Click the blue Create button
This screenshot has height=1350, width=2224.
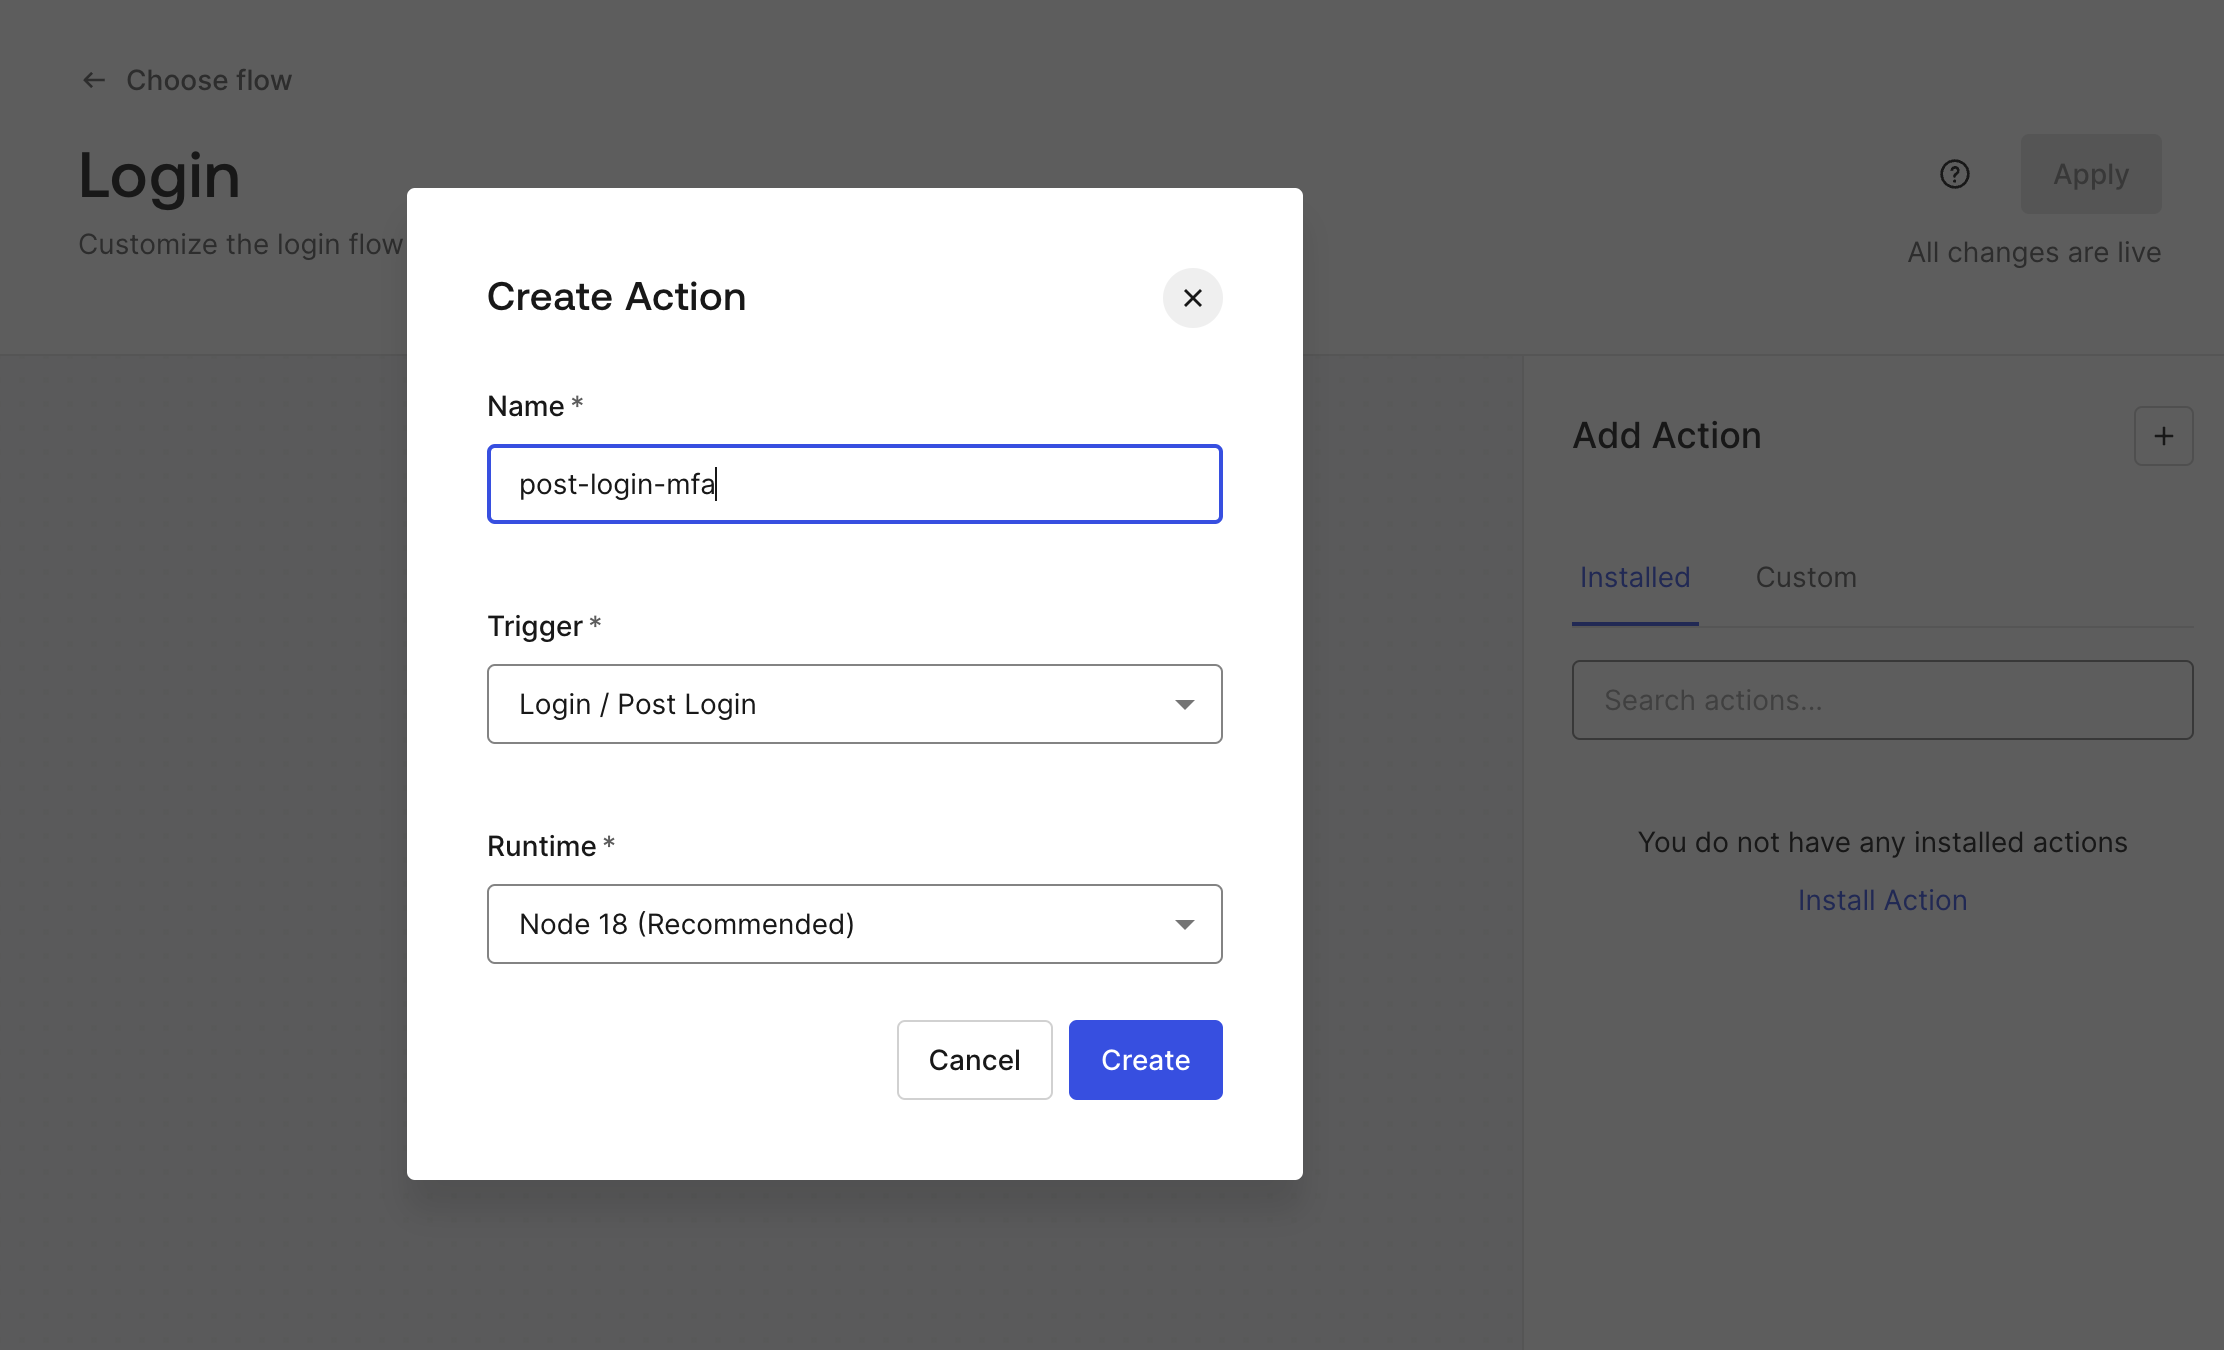[x=1145, y=1060]
